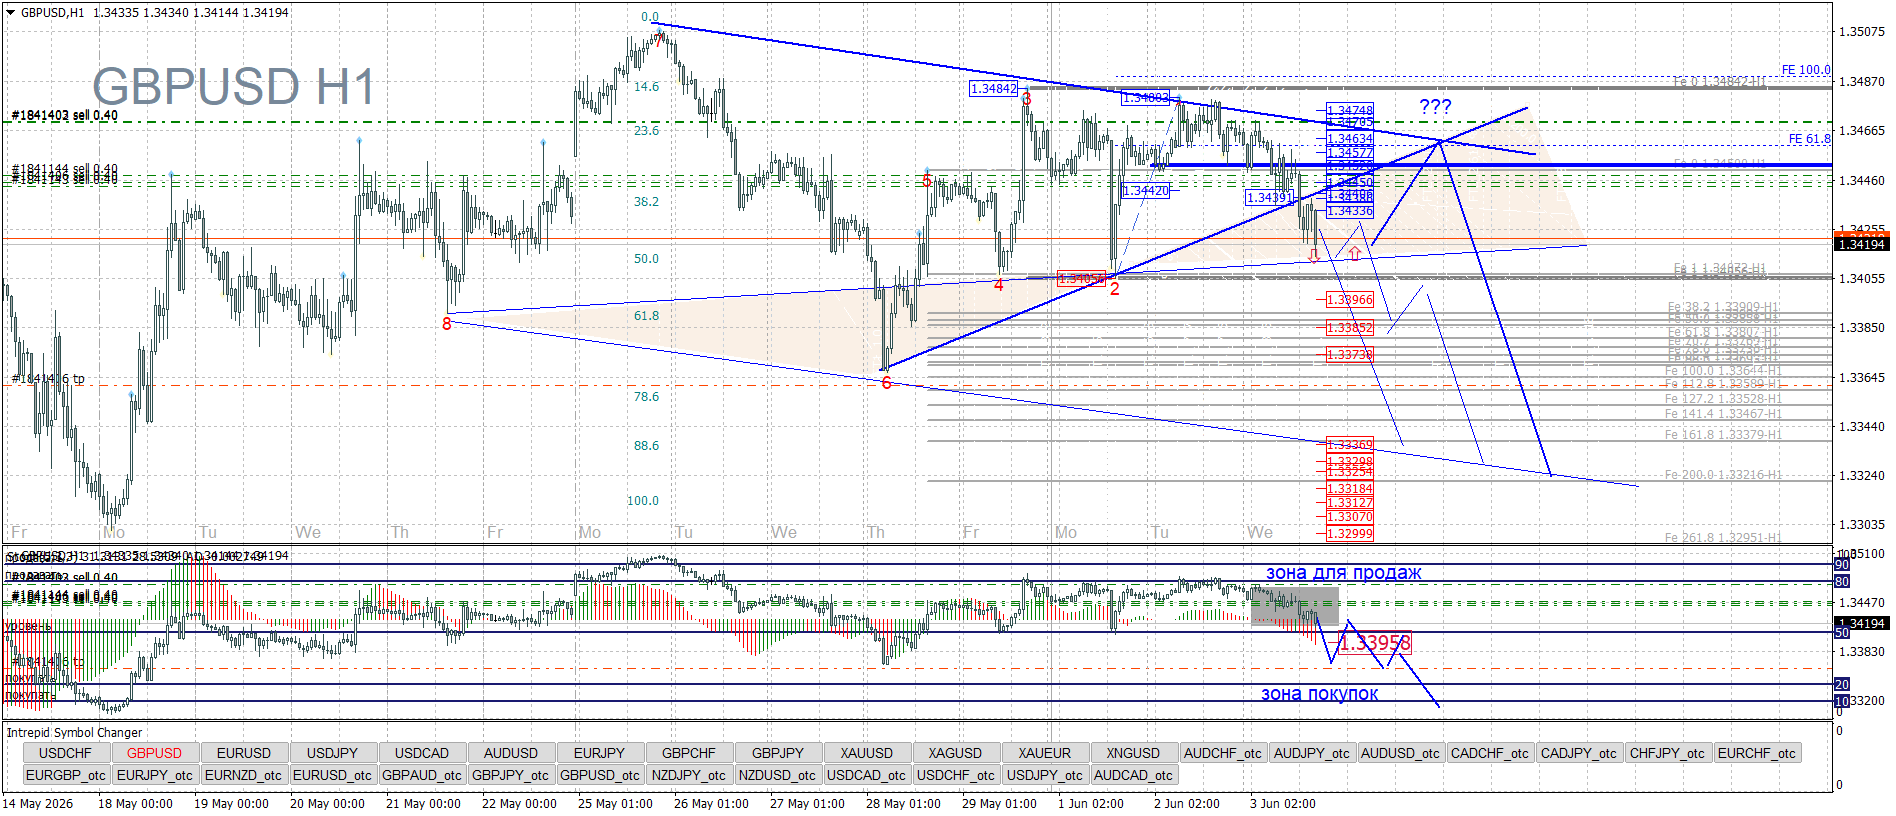Pick the EURUSD_otc button

click(333, 775)
